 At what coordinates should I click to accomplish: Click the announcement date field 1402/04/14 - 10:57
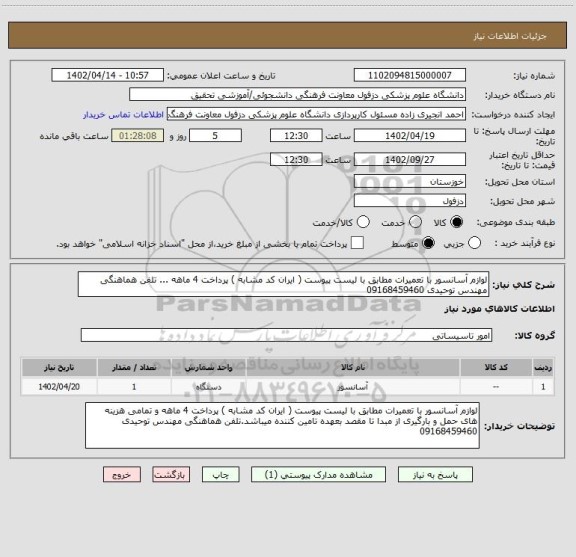tap(108, 75)
